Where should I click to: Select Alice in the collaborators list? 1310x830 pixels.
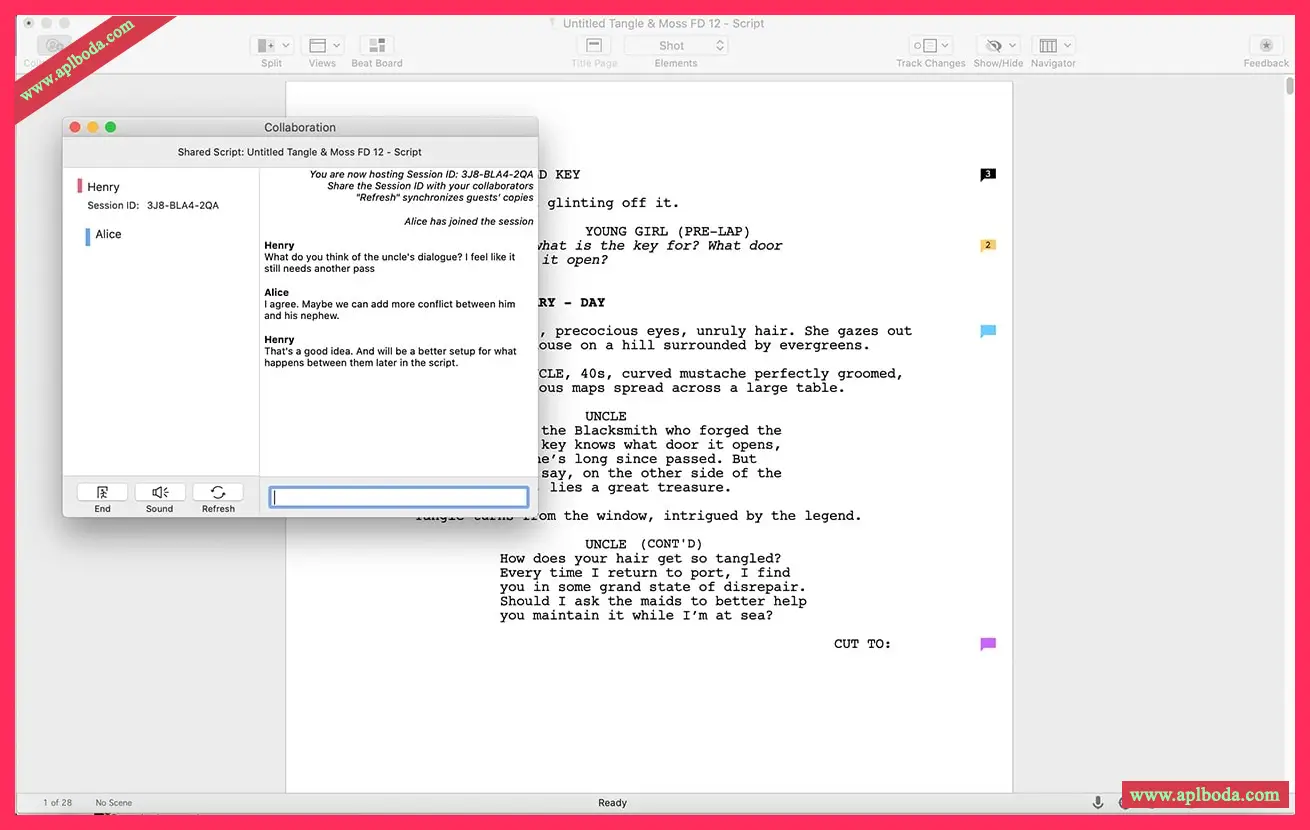[108, 235]
